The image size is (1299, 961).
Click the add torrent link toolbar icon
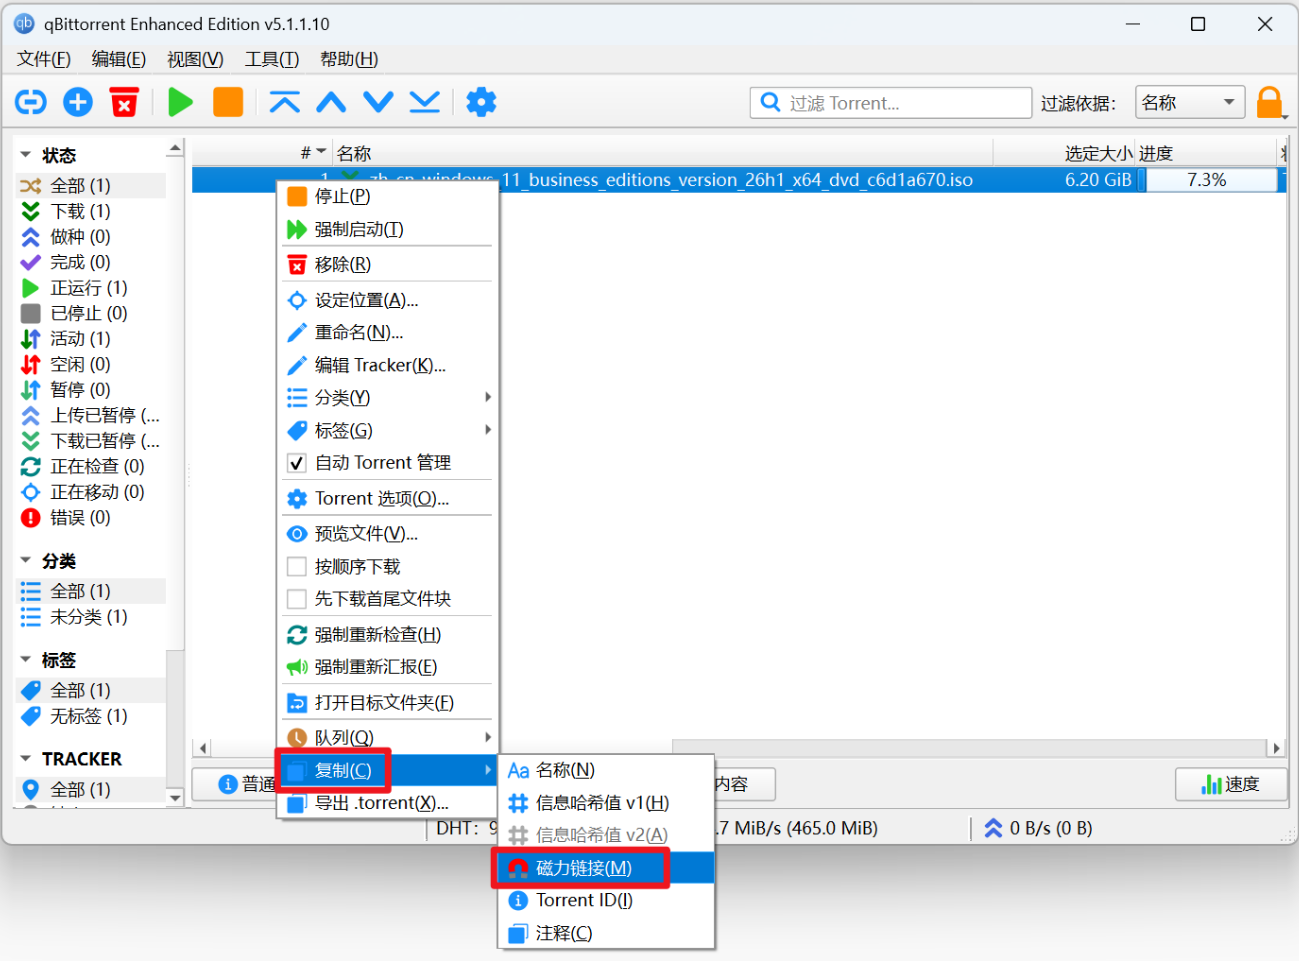[31, 102]
